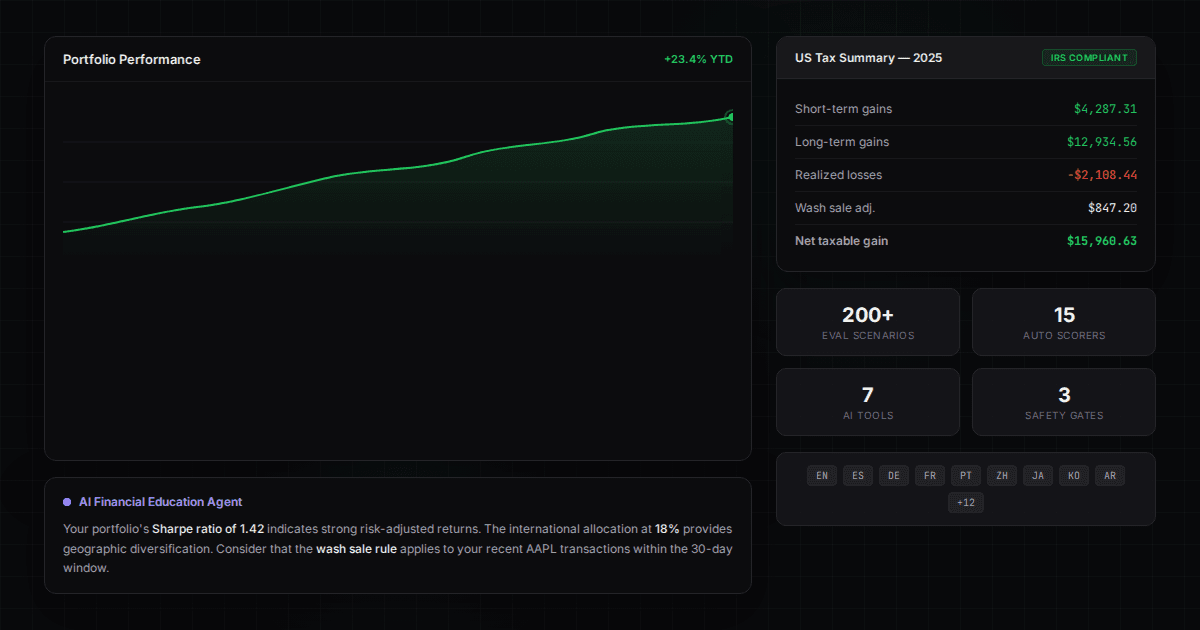The height and width of the screenshot is (630, 1200).
Task: Select the ES language chip
Action: 857,476
